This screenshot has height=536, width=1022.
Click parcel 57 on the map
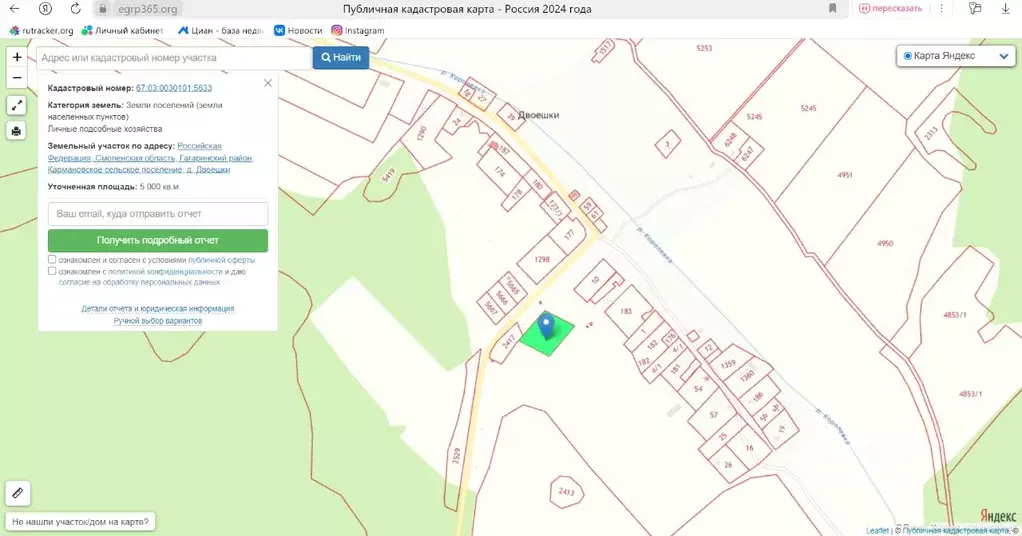pos(713,415)
